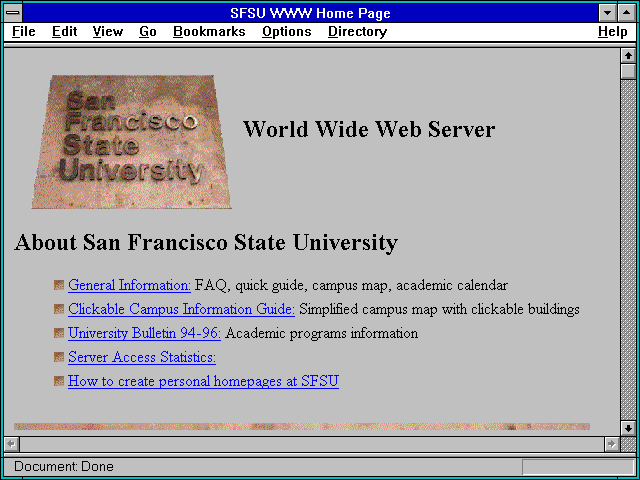
Task: Open the Help menu
Action: (612, 32)
